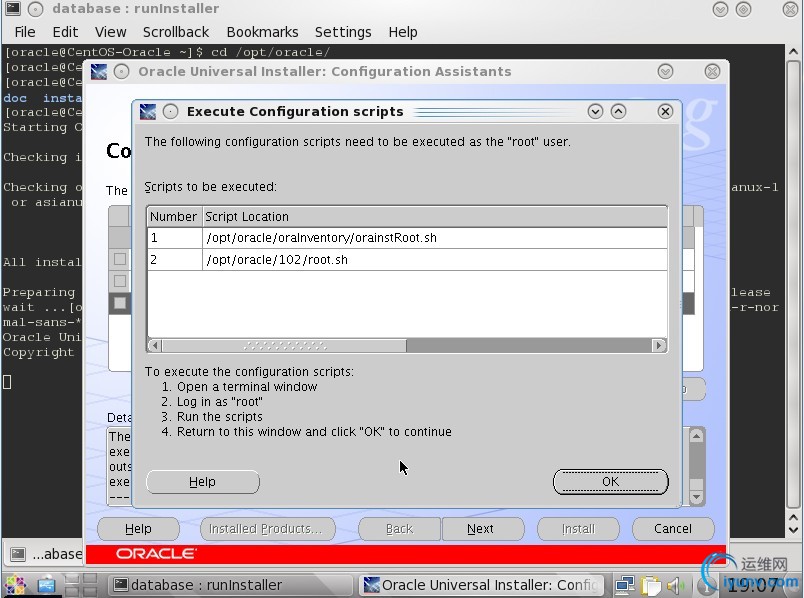This screenshot has width=804, height=598.
Task: Click the pin button on Oracle Installer window
Action: coord(121,71)
